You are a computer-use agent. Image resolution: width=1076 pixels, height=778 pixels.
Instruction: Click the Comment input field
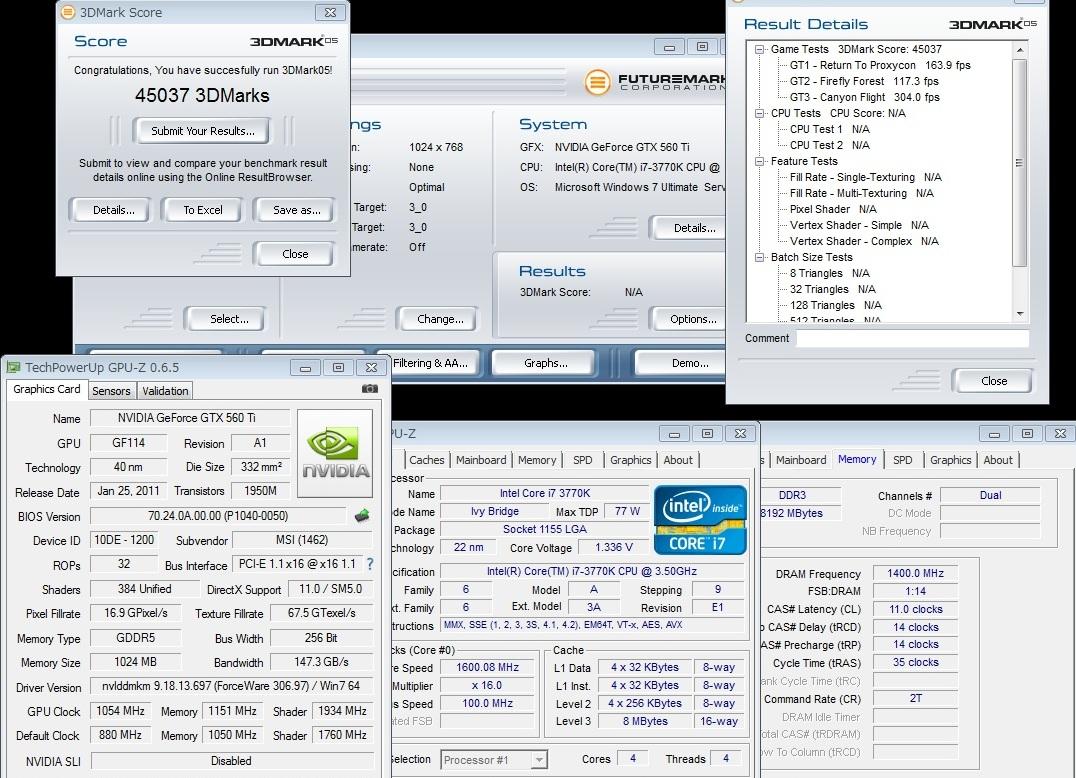912,338
